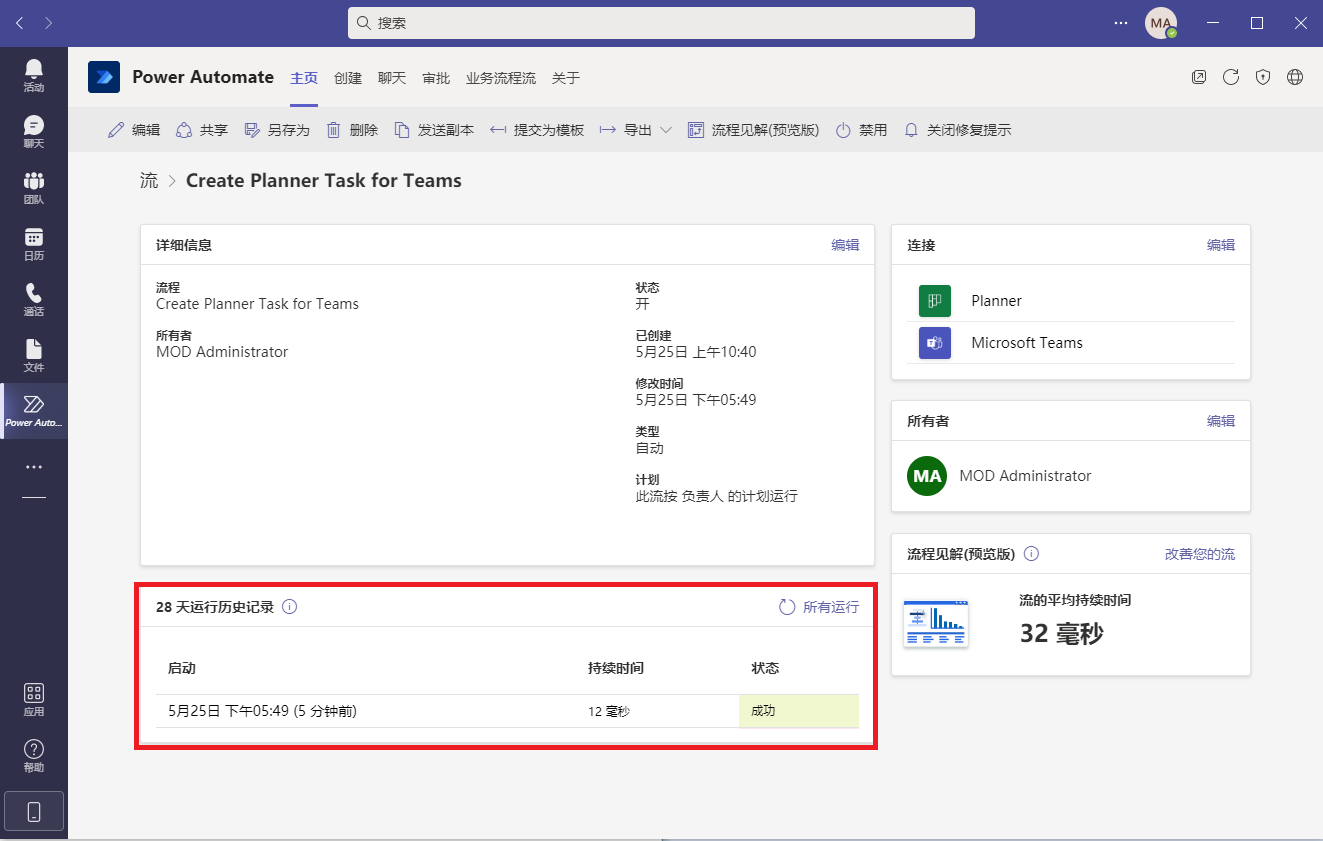Focus the 搜索 search box
Image resolution: width=1323 pixels, height=841 pixels.
[661, 23]
